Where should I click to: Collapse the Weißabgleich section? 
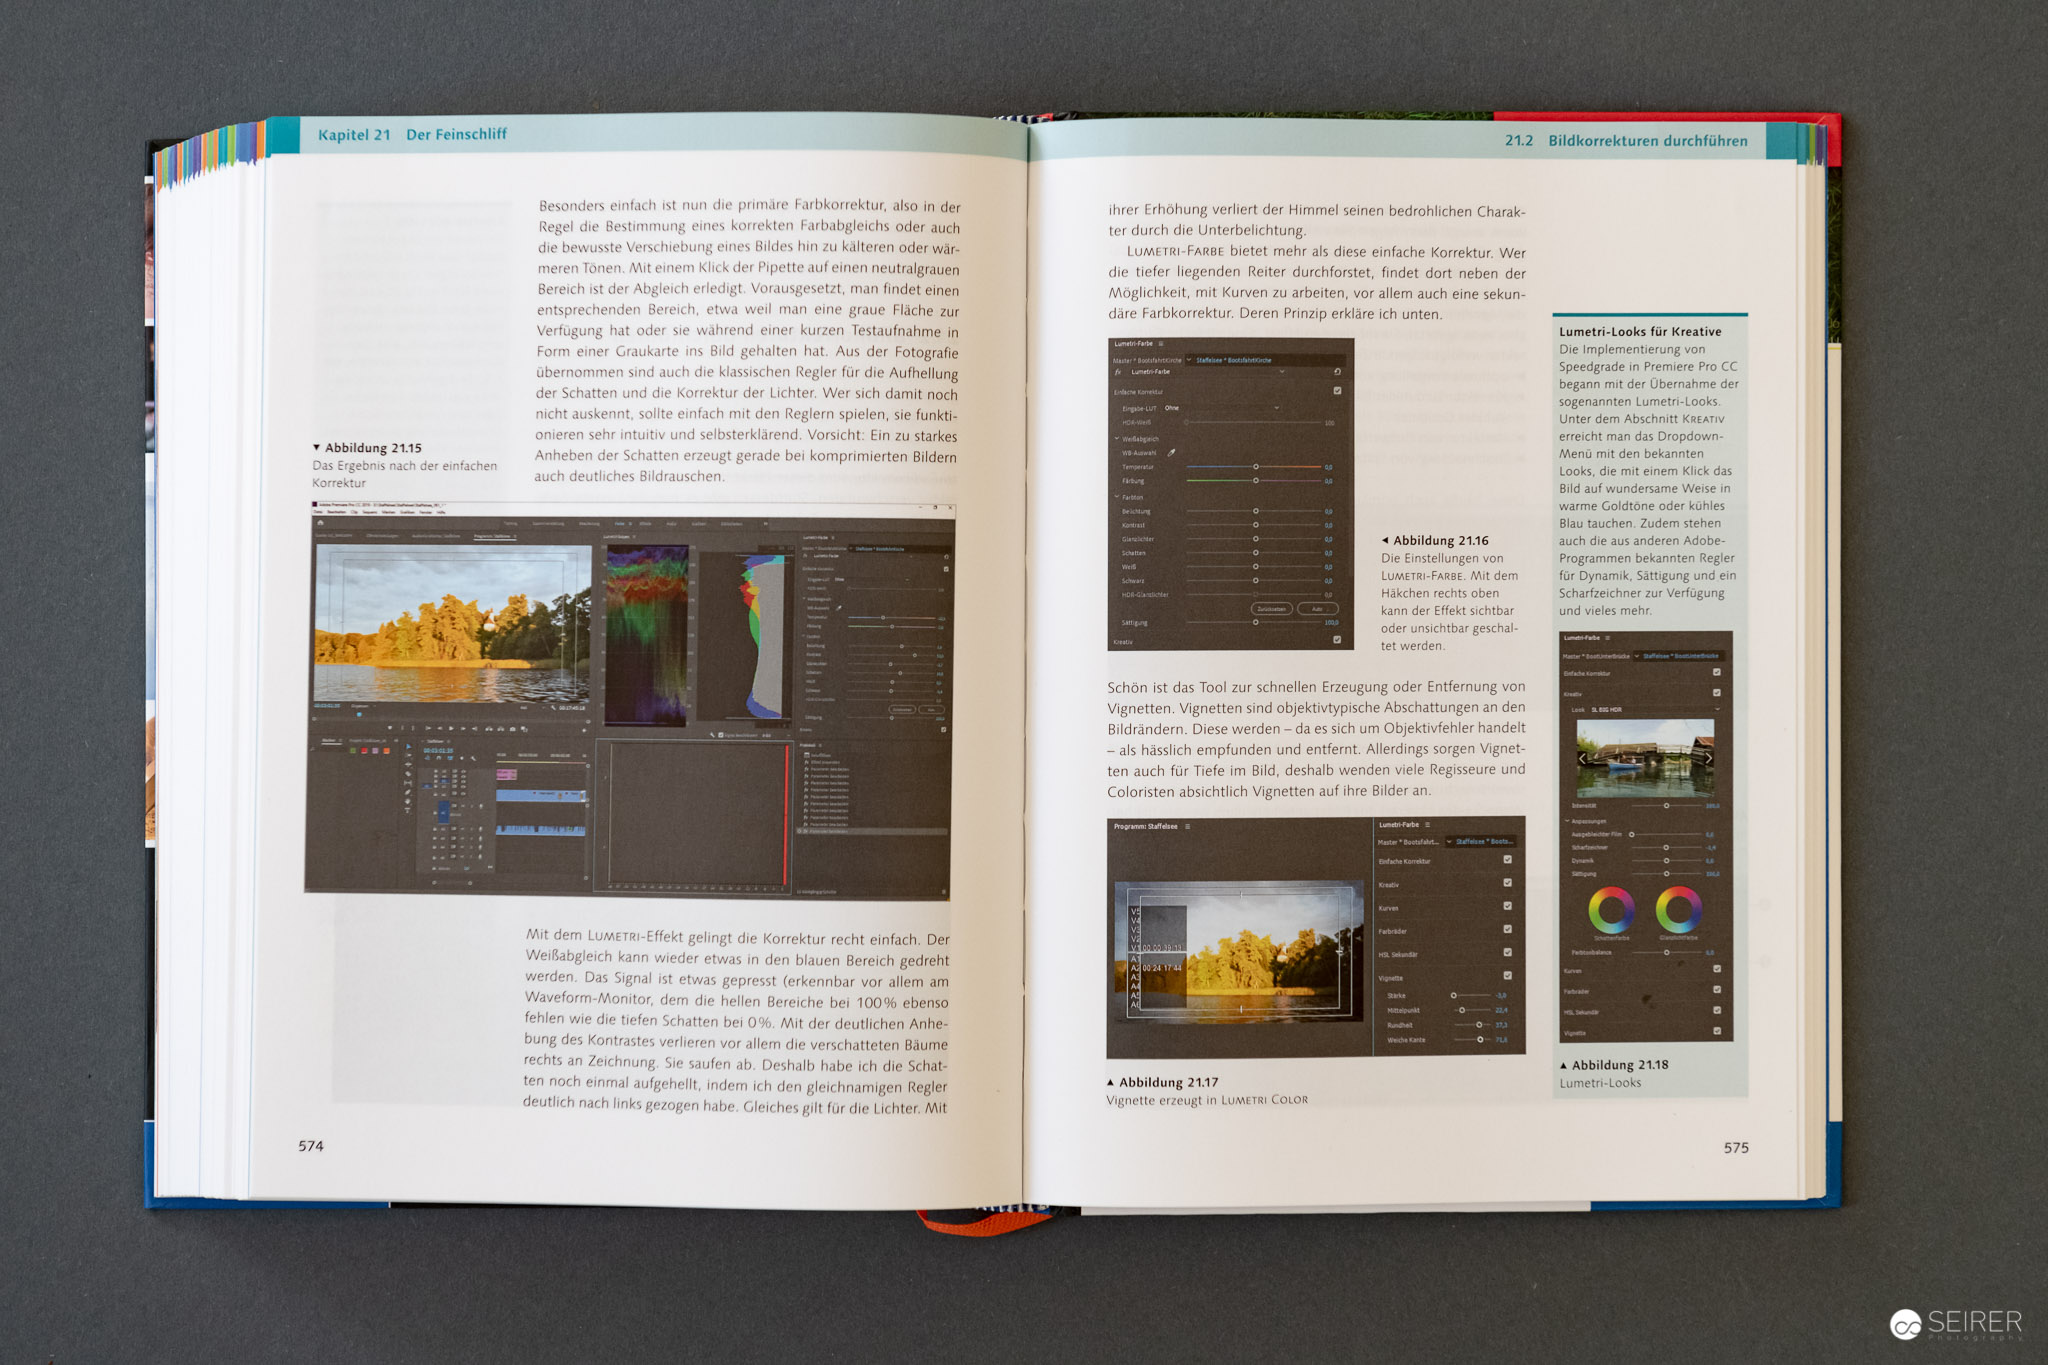(x=1116, y=438)
